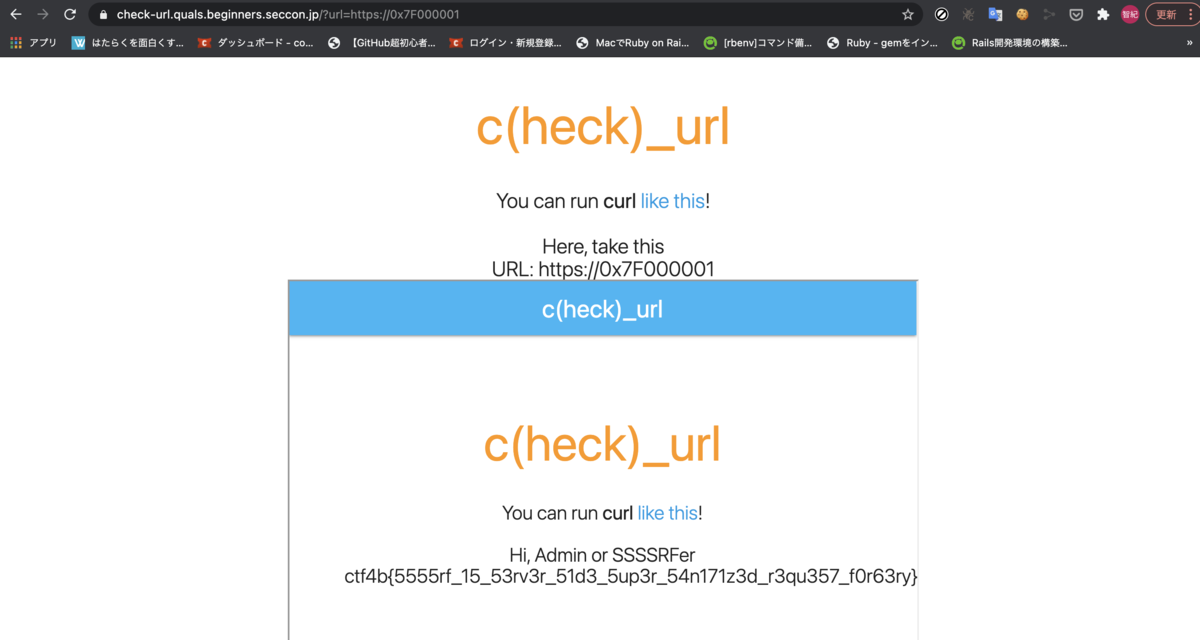Click the "Here, take this" text
Image resolution: width=1200 pixels, height=640 pixels.
[x=603, y=246]
